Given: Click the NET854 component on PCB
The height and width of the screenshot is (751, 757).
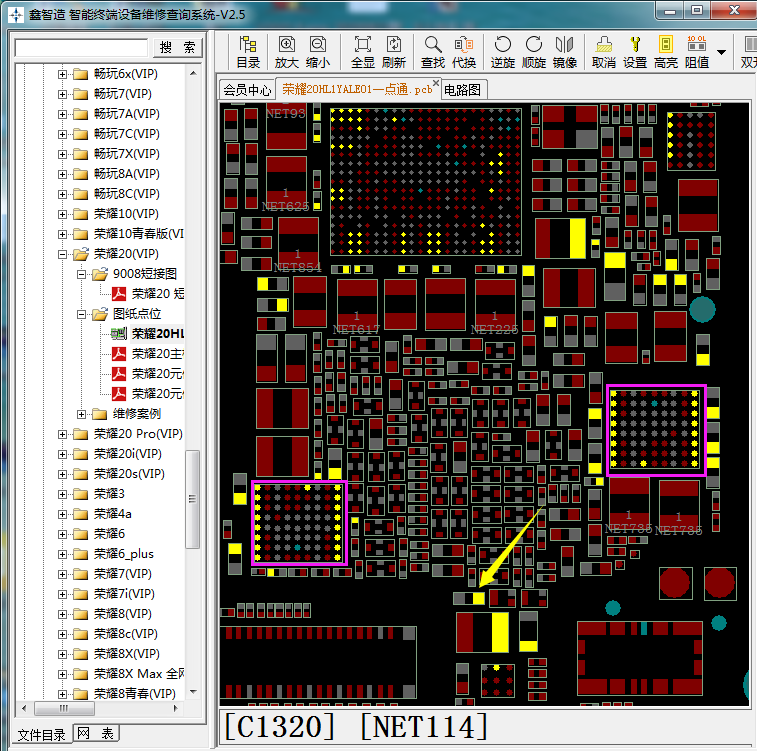Looking at the screenshot, I should pos(298,242).
